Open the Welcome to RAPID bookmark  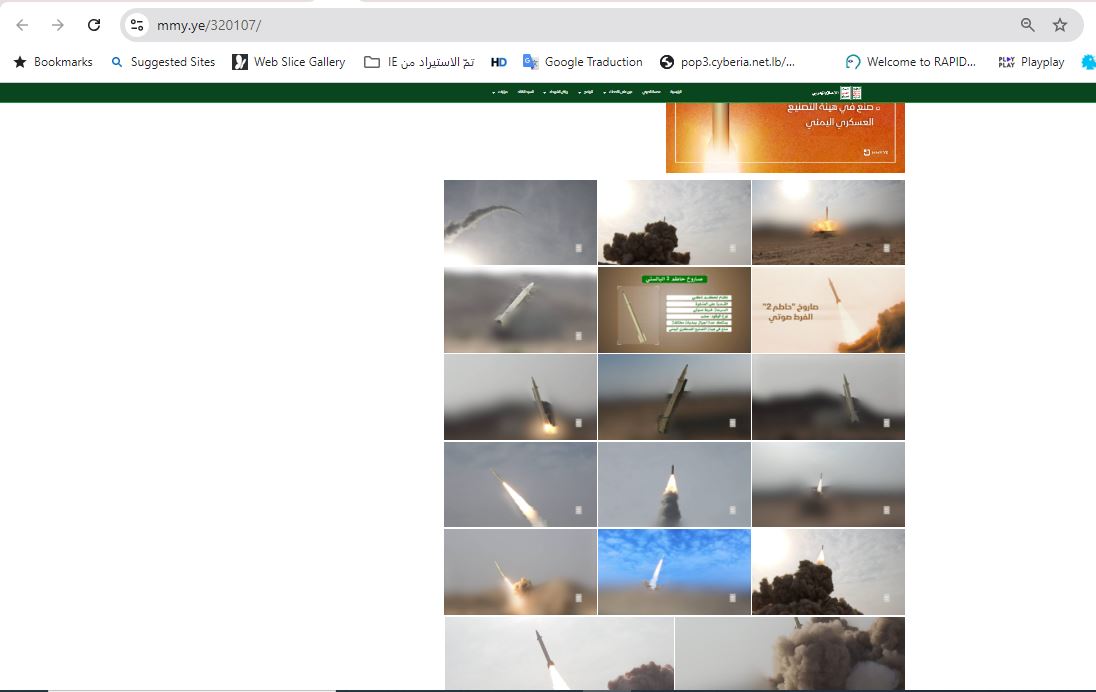point(910,62)
